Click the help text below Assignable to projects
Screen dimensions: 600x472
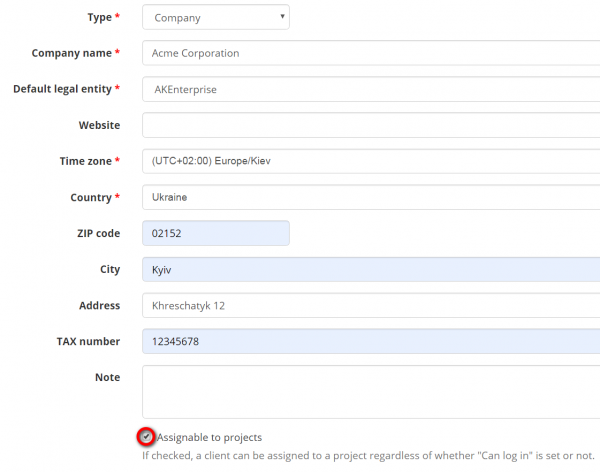tap(370, 456)
